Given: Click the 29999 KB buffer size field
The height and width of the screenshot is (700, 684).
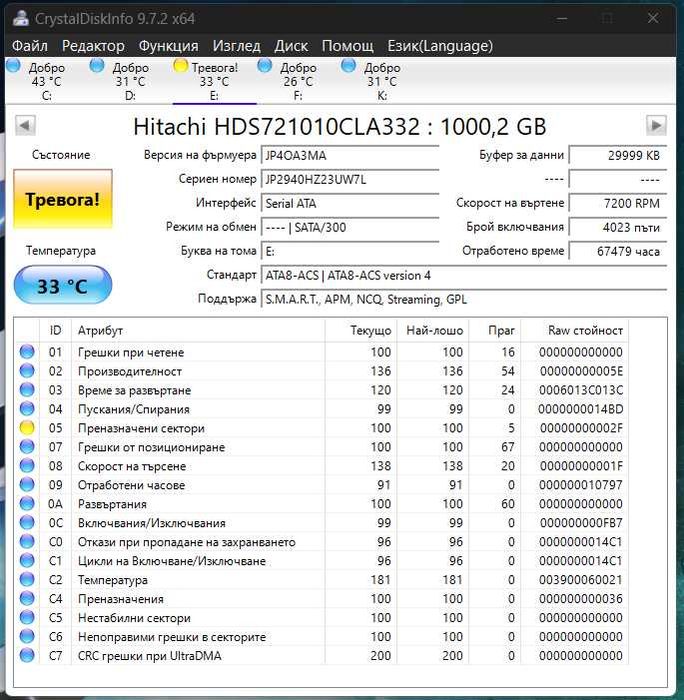Looking at the screenshot, I should pyautogui.click(x=618, y=155).
